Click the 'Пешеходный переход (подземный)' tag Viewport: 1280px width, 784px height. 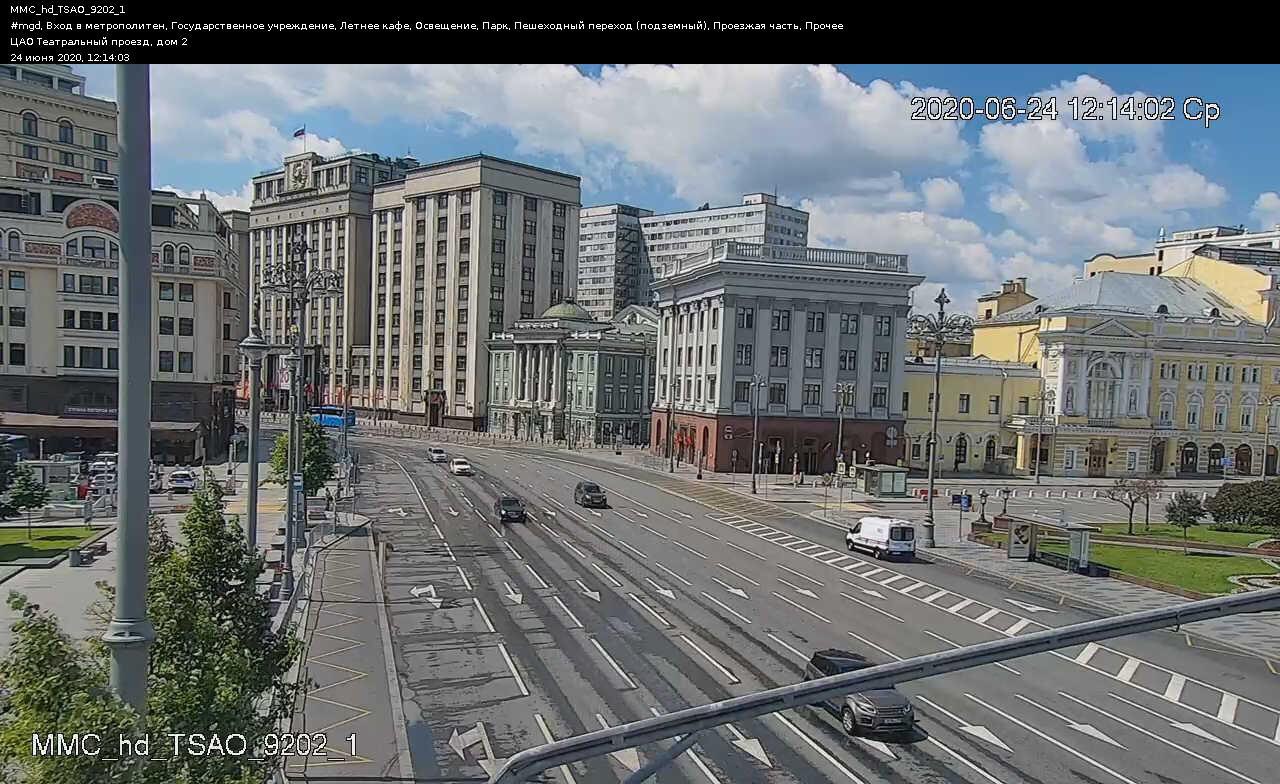coord(611,26)
